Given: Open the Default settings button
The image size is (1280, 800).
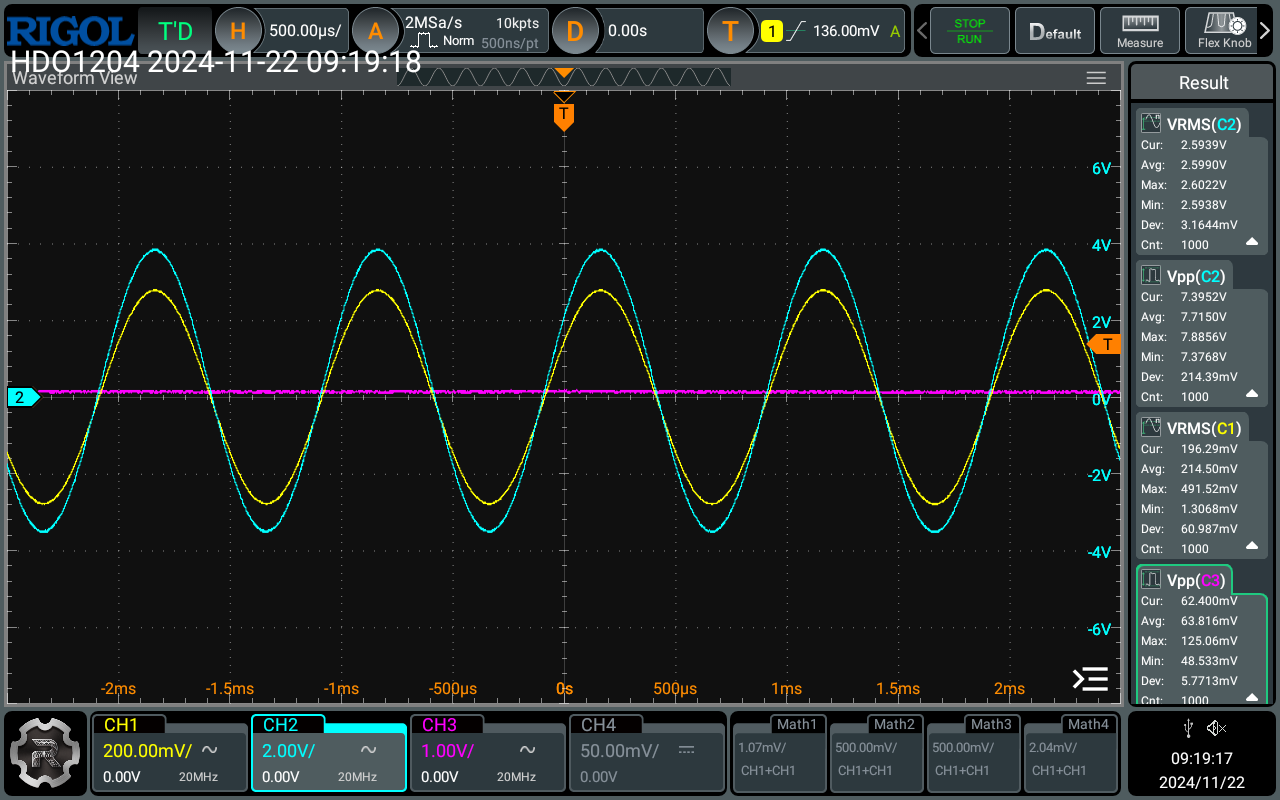Looking at the screenshot, I should 1055,31.
